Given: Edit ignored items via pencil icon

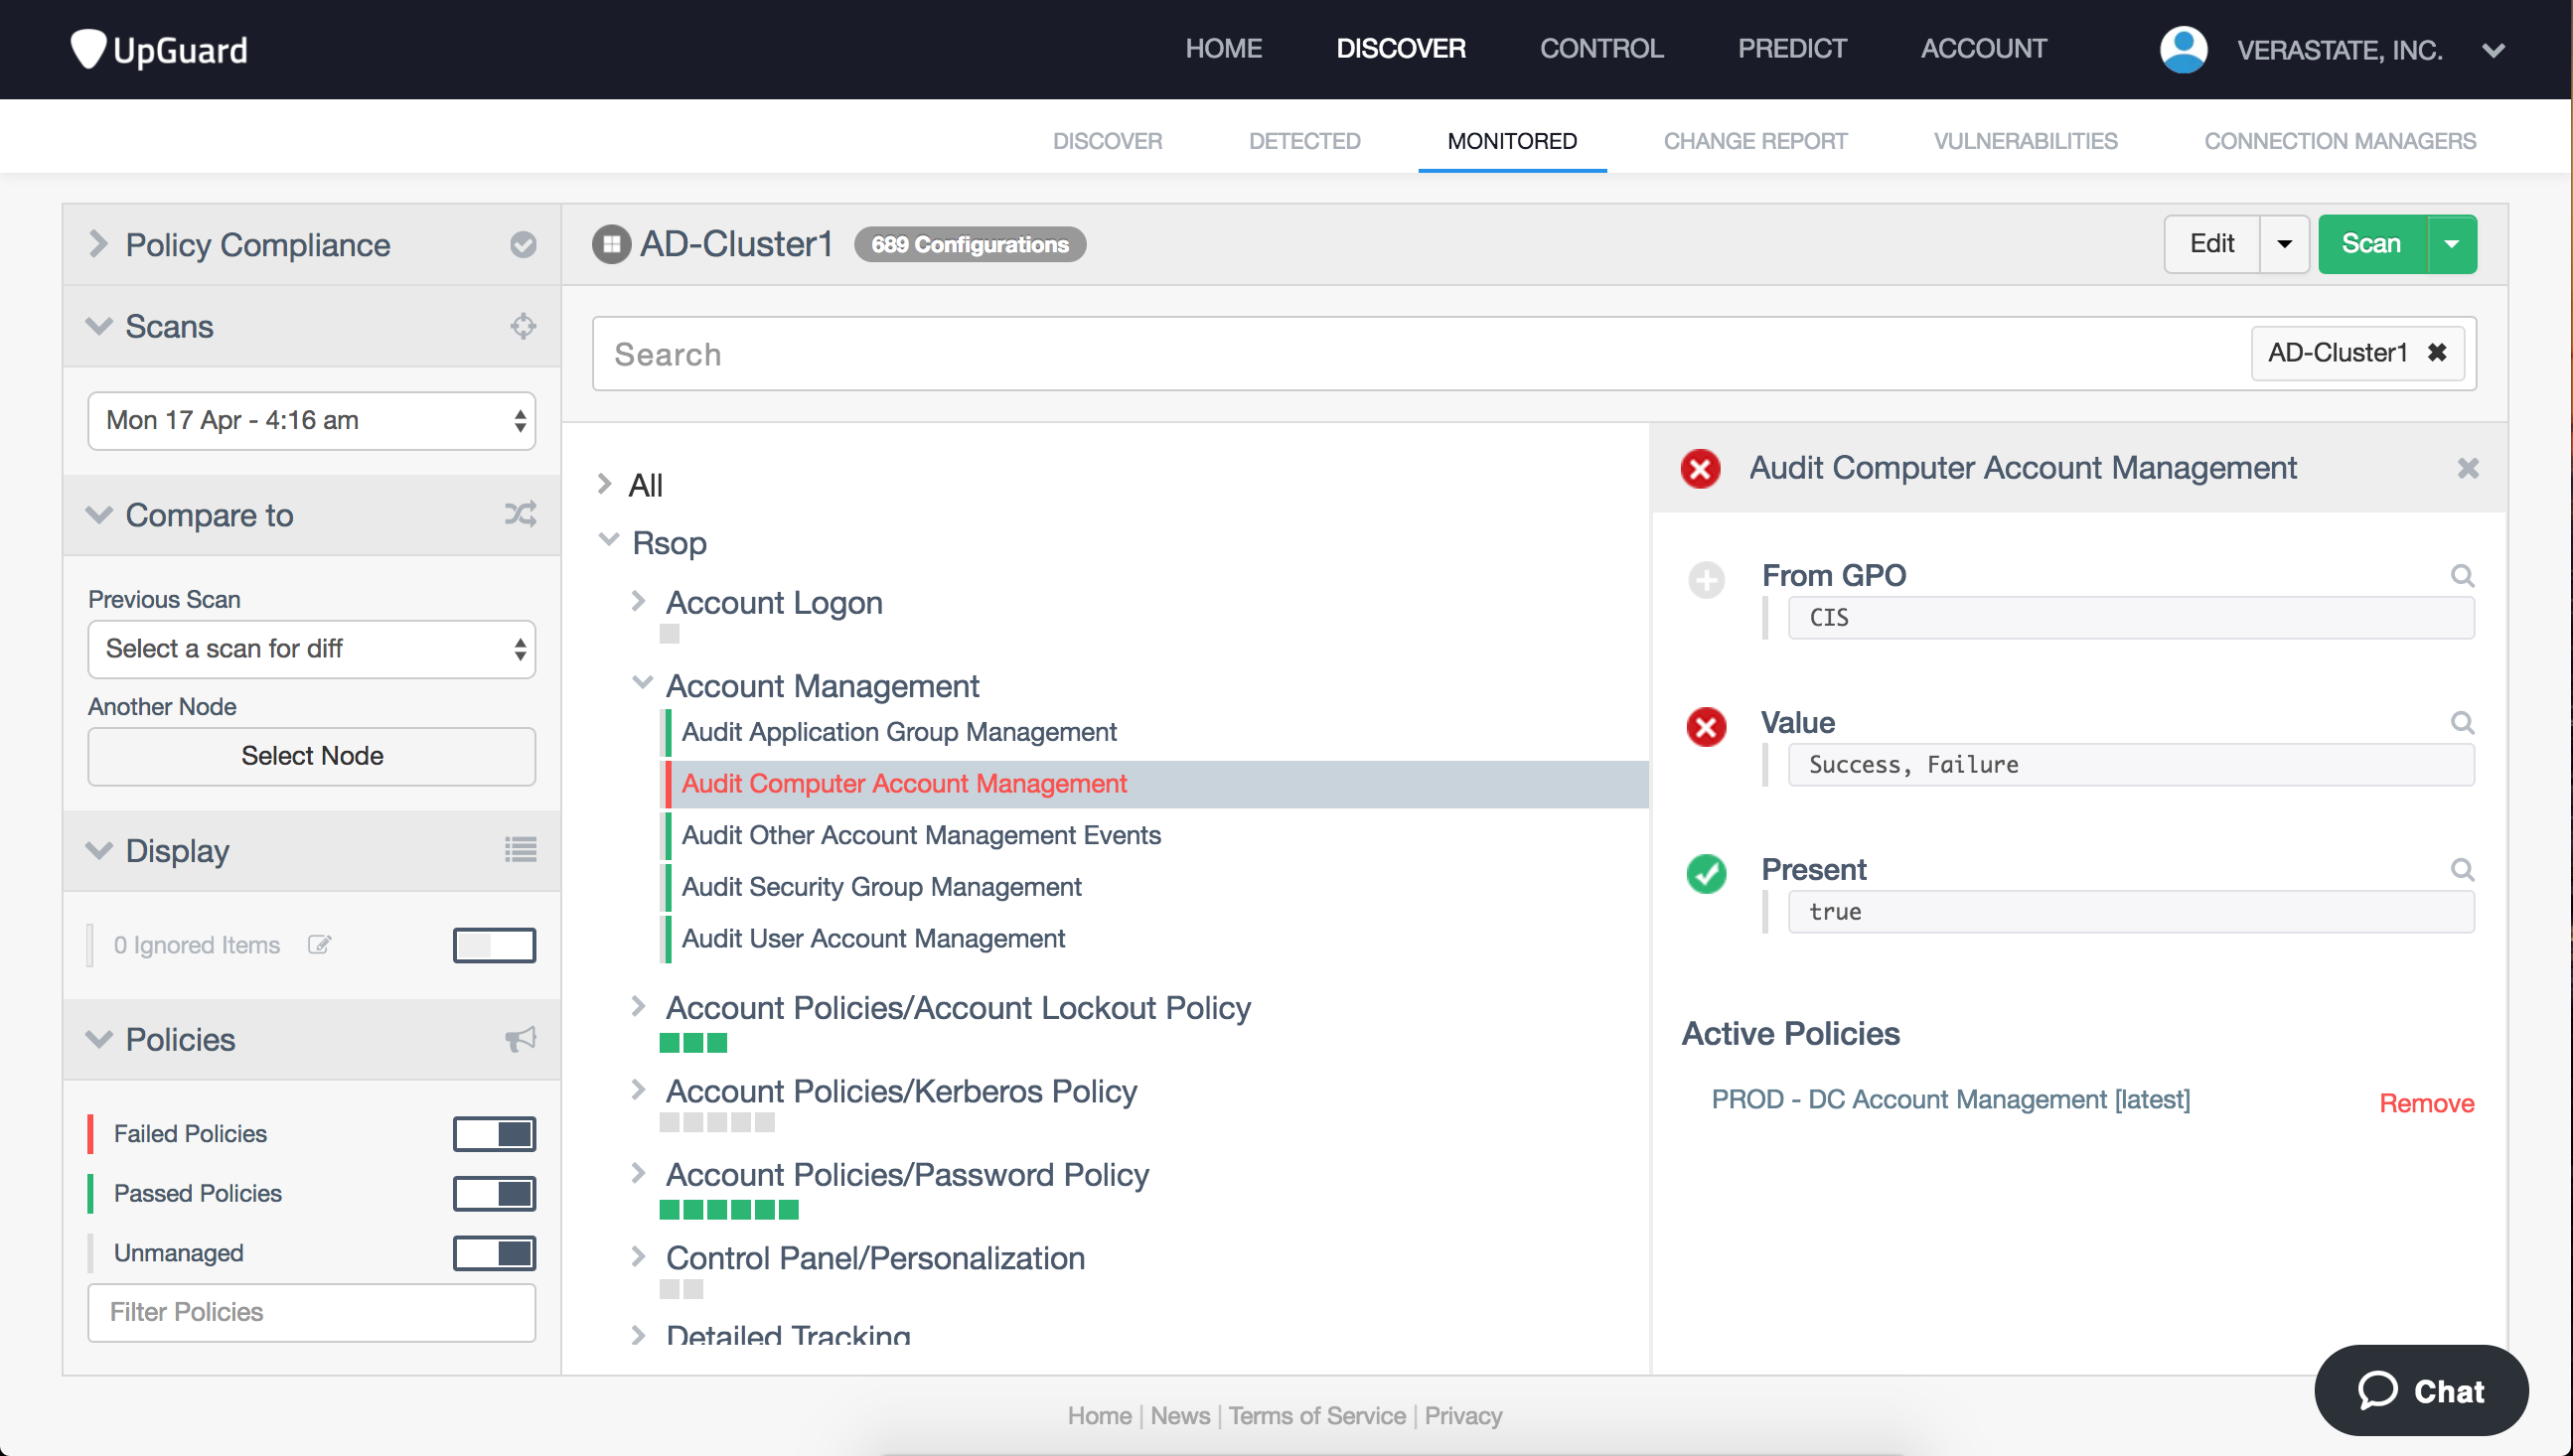Looking at the screenshot, I should point(319,945).
